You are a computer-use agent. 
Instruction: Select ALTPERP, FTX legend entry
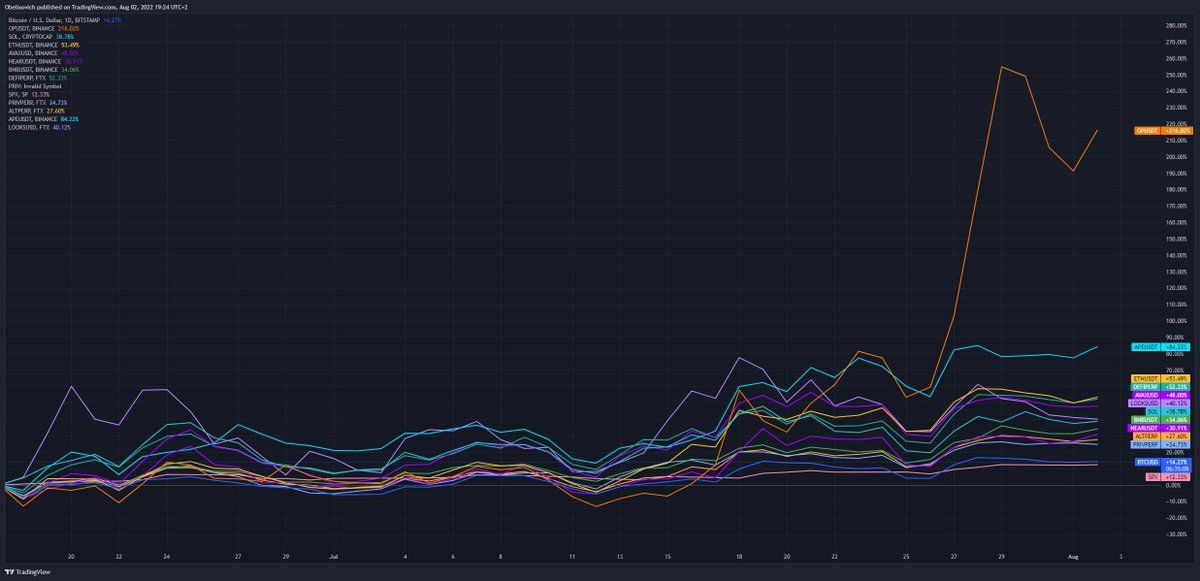coord(35,111)
